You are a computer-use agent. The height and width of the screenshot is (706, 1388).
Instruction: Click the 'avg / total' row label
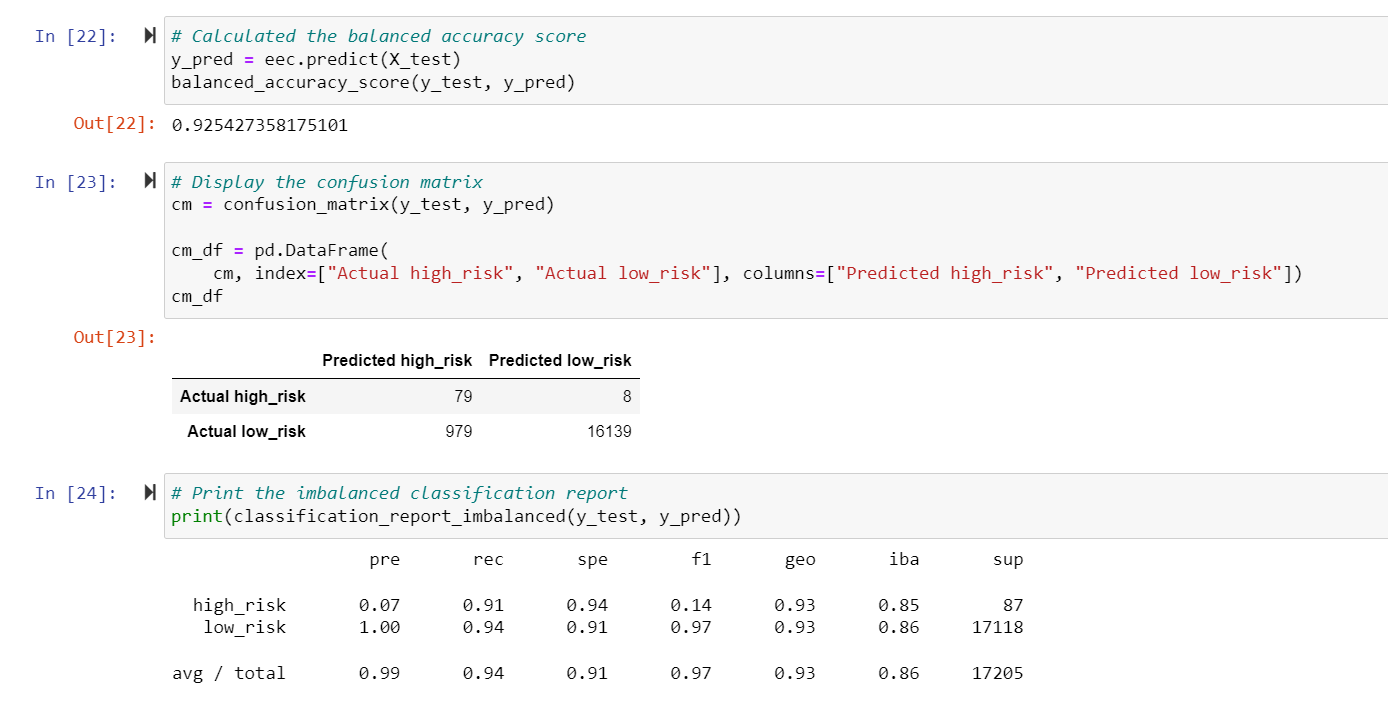229,674
